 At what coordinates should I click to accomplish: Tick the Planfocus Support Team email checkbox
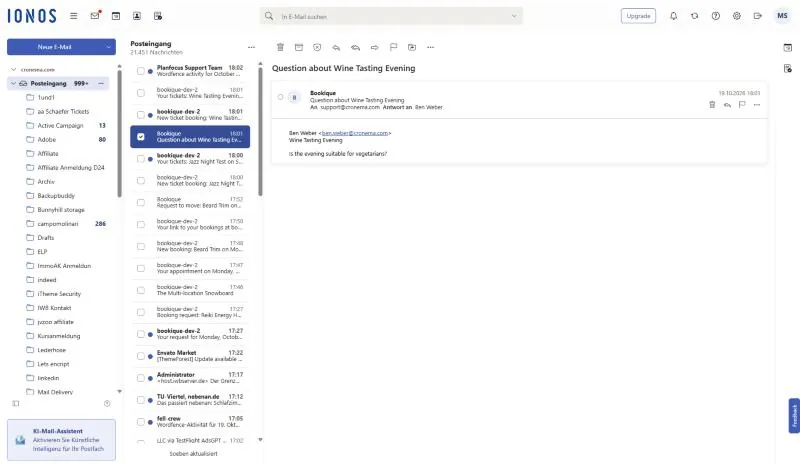coord(141,71)
